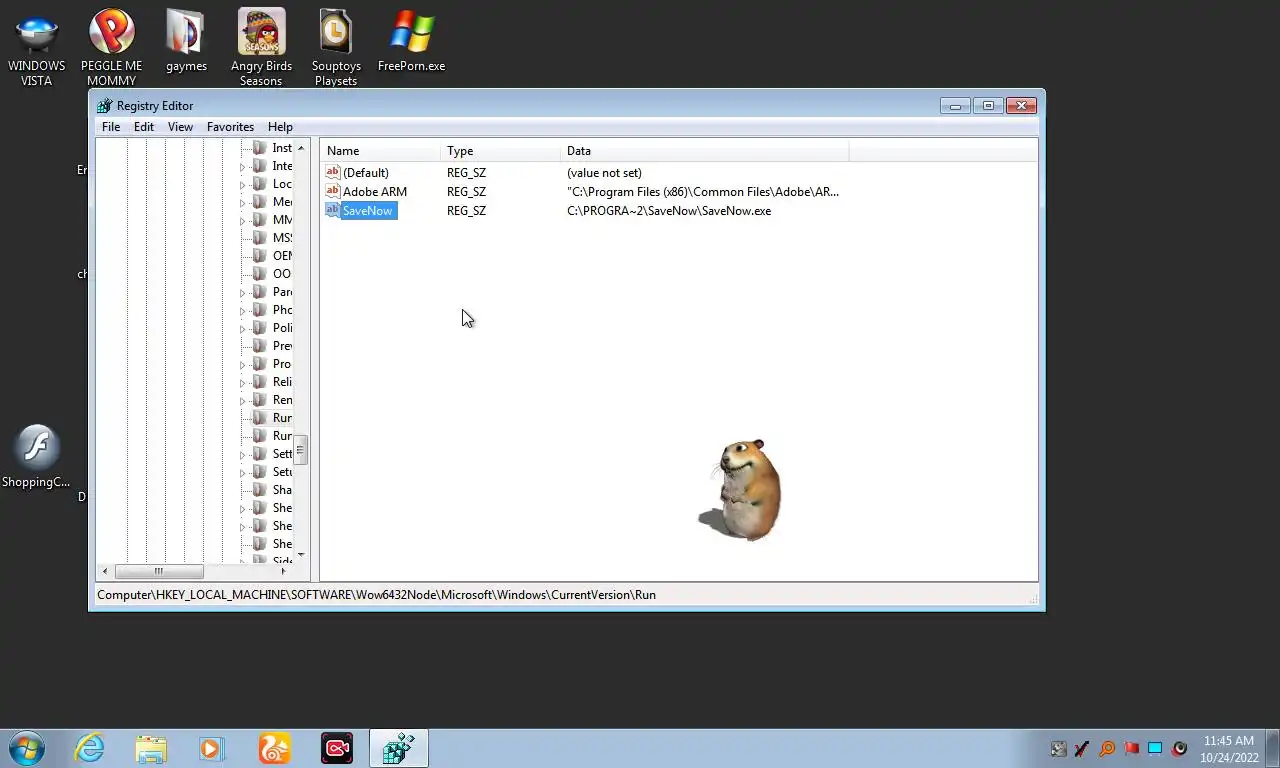
Task: Click the volume speaker tray icon
Action: coord(1179,748)
